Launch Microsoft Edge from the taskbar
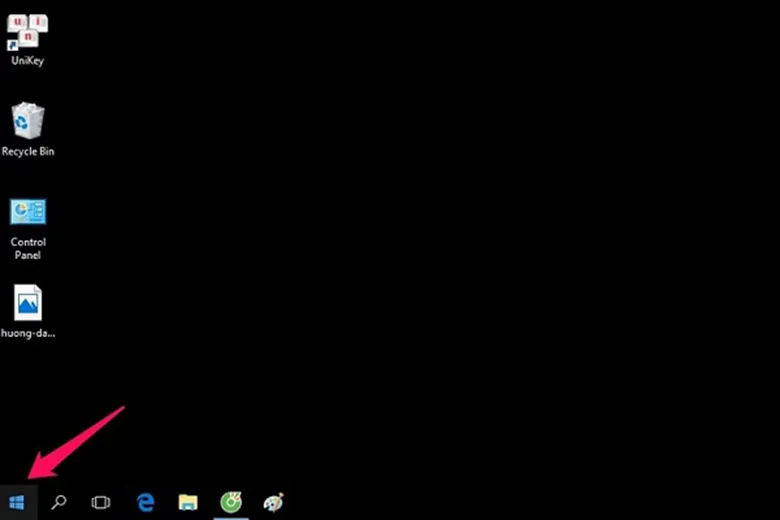The image size is (780, 520). (146, 502)
